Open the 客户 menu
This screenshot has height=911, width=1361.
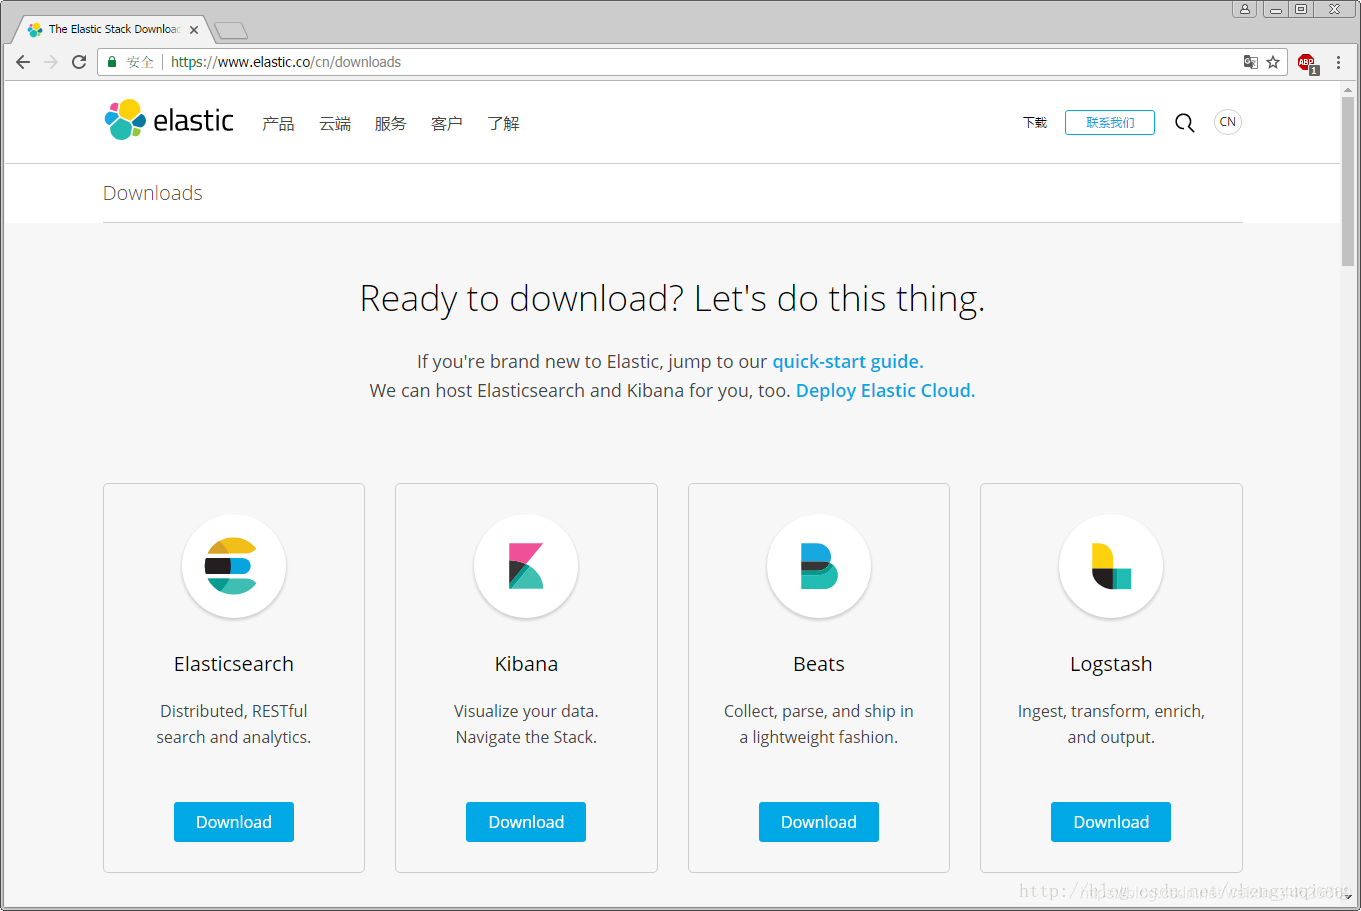click(x=447, y=123)
